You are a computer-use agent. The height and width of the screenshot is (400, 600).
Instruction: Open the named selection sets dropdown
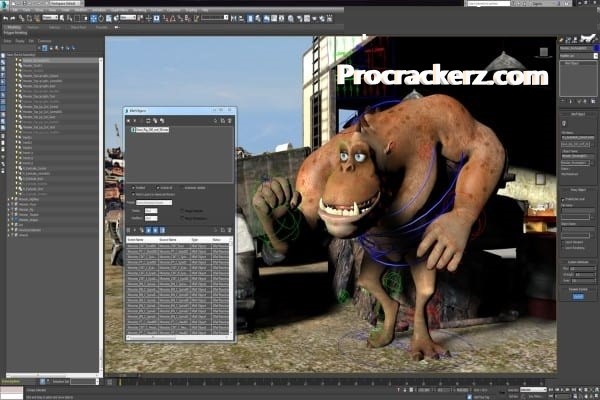[x=215, y=18]
